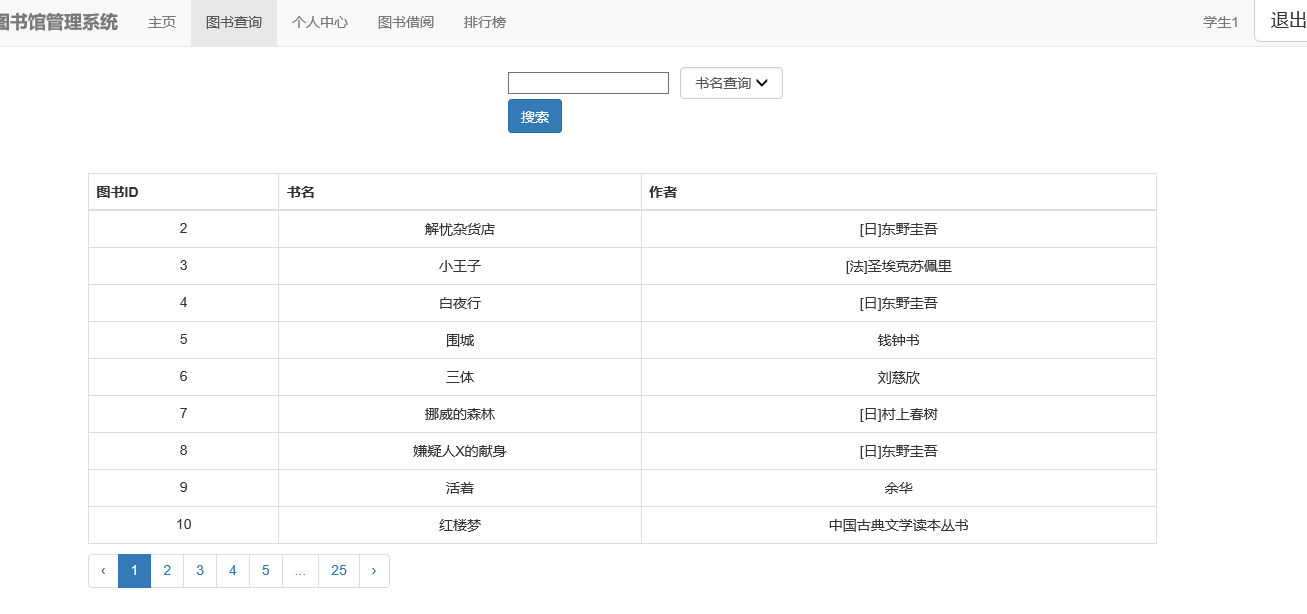The height and width of the screenshot is (614, 1307).
Task: Select book title 白夜行
Action: point(460,303)
